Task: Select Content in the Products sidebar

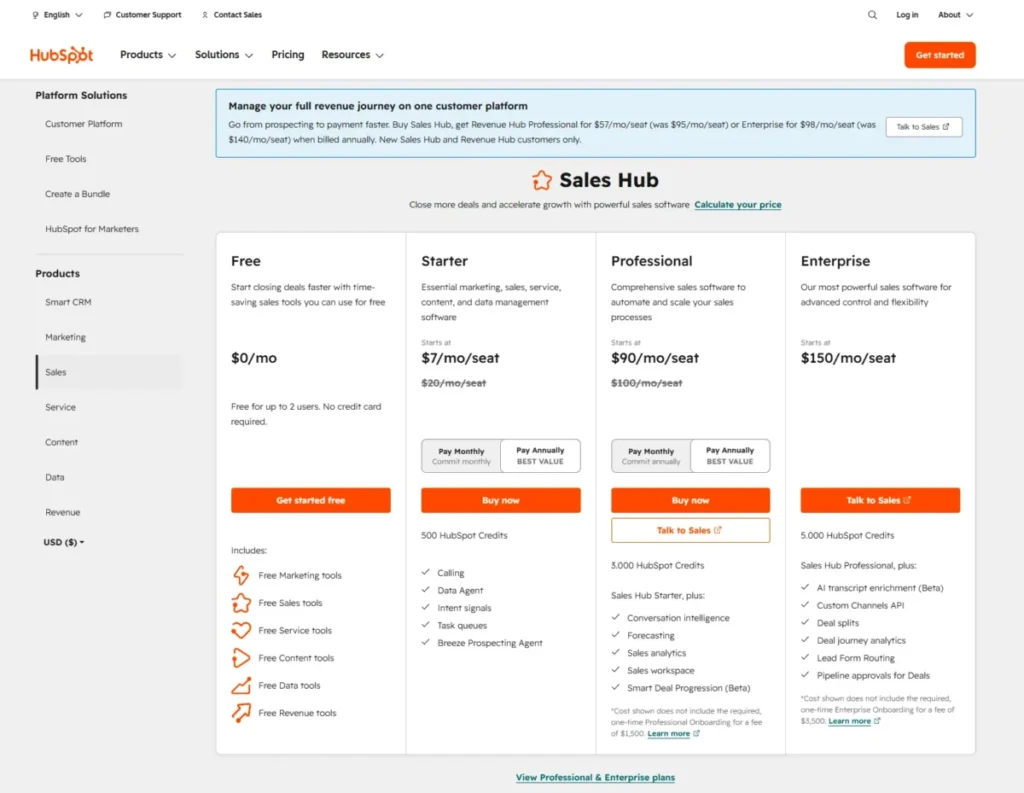Action: point(61,442)
